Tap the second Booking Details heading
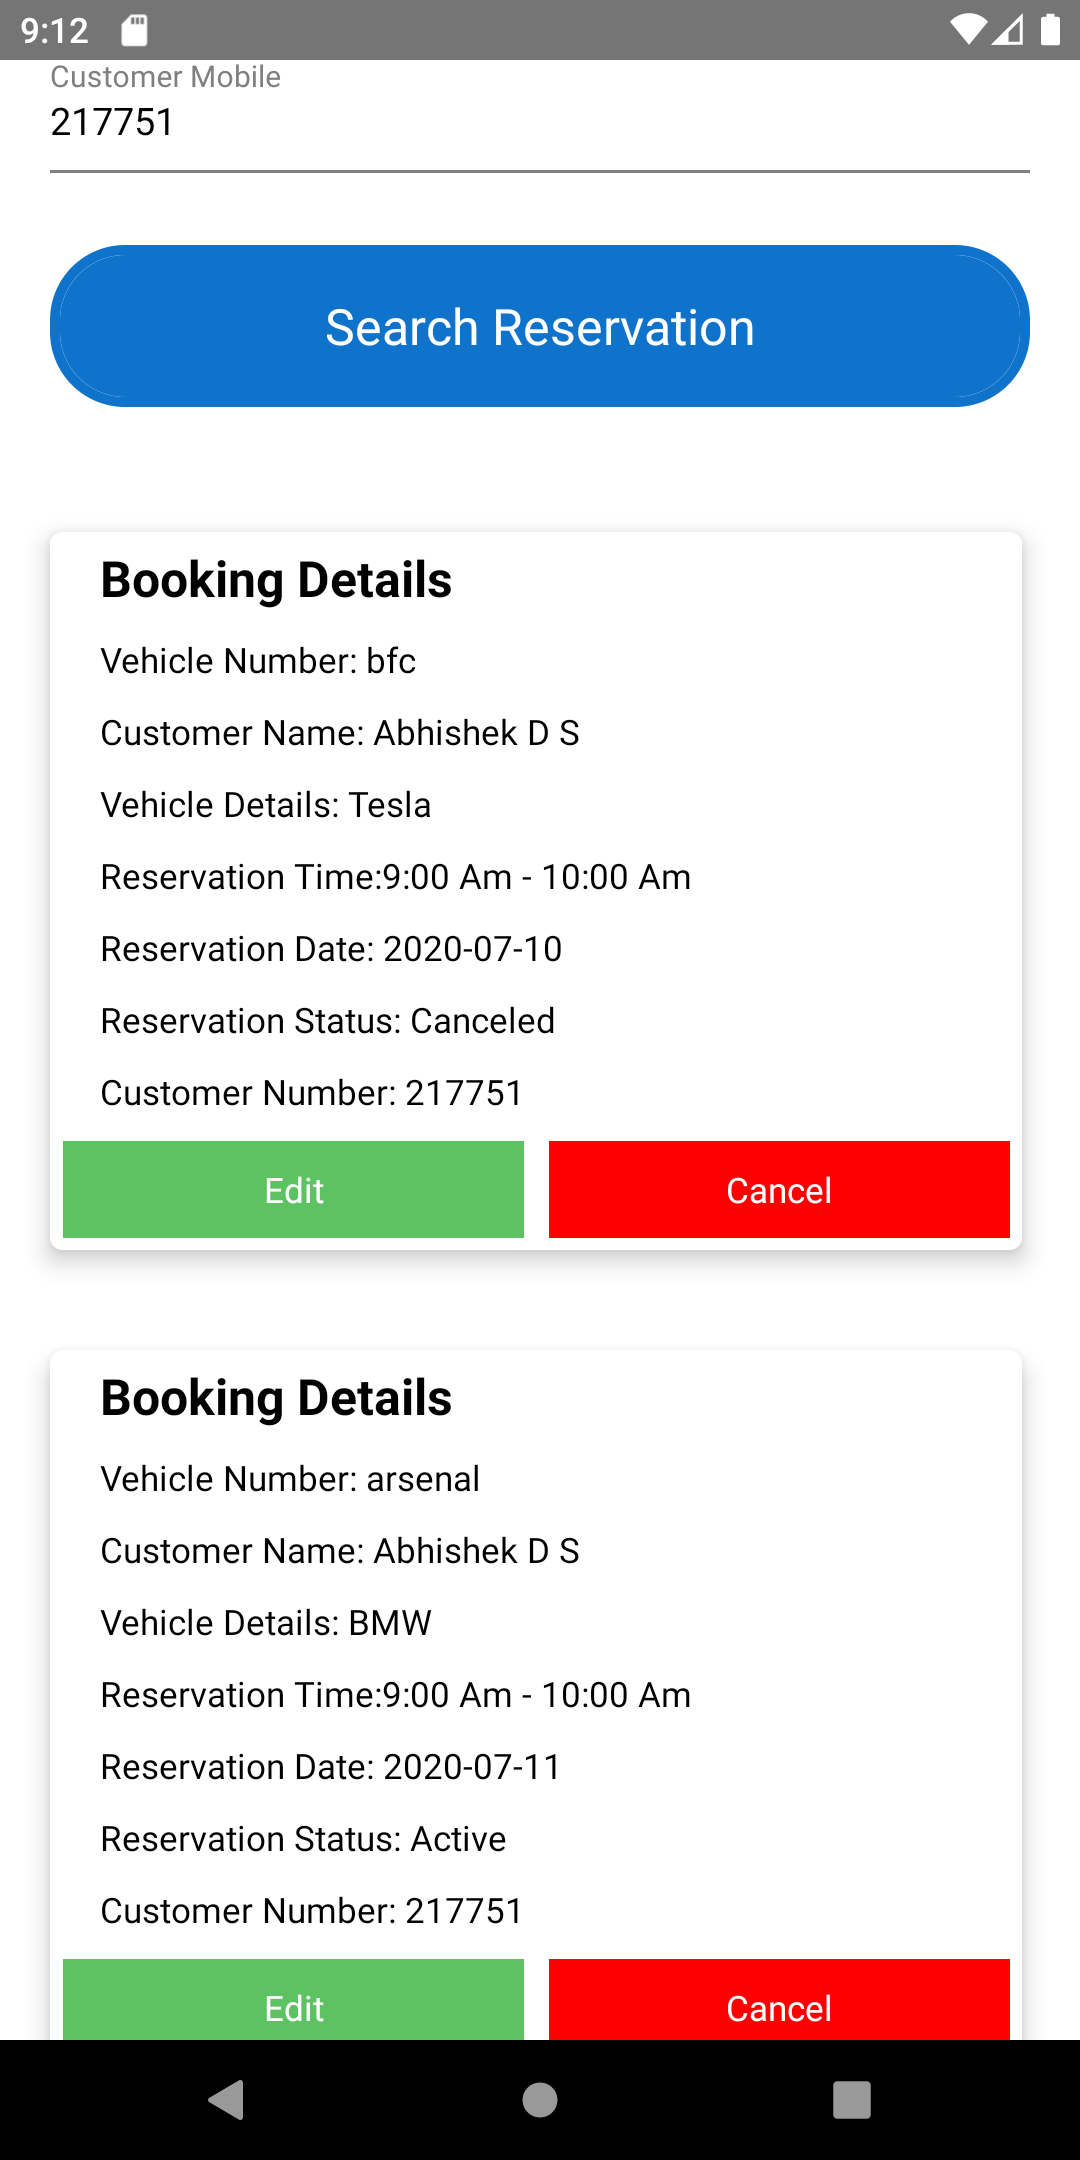The width and height of the screenshot is (1080, 2160). (x=276, y=1398)
